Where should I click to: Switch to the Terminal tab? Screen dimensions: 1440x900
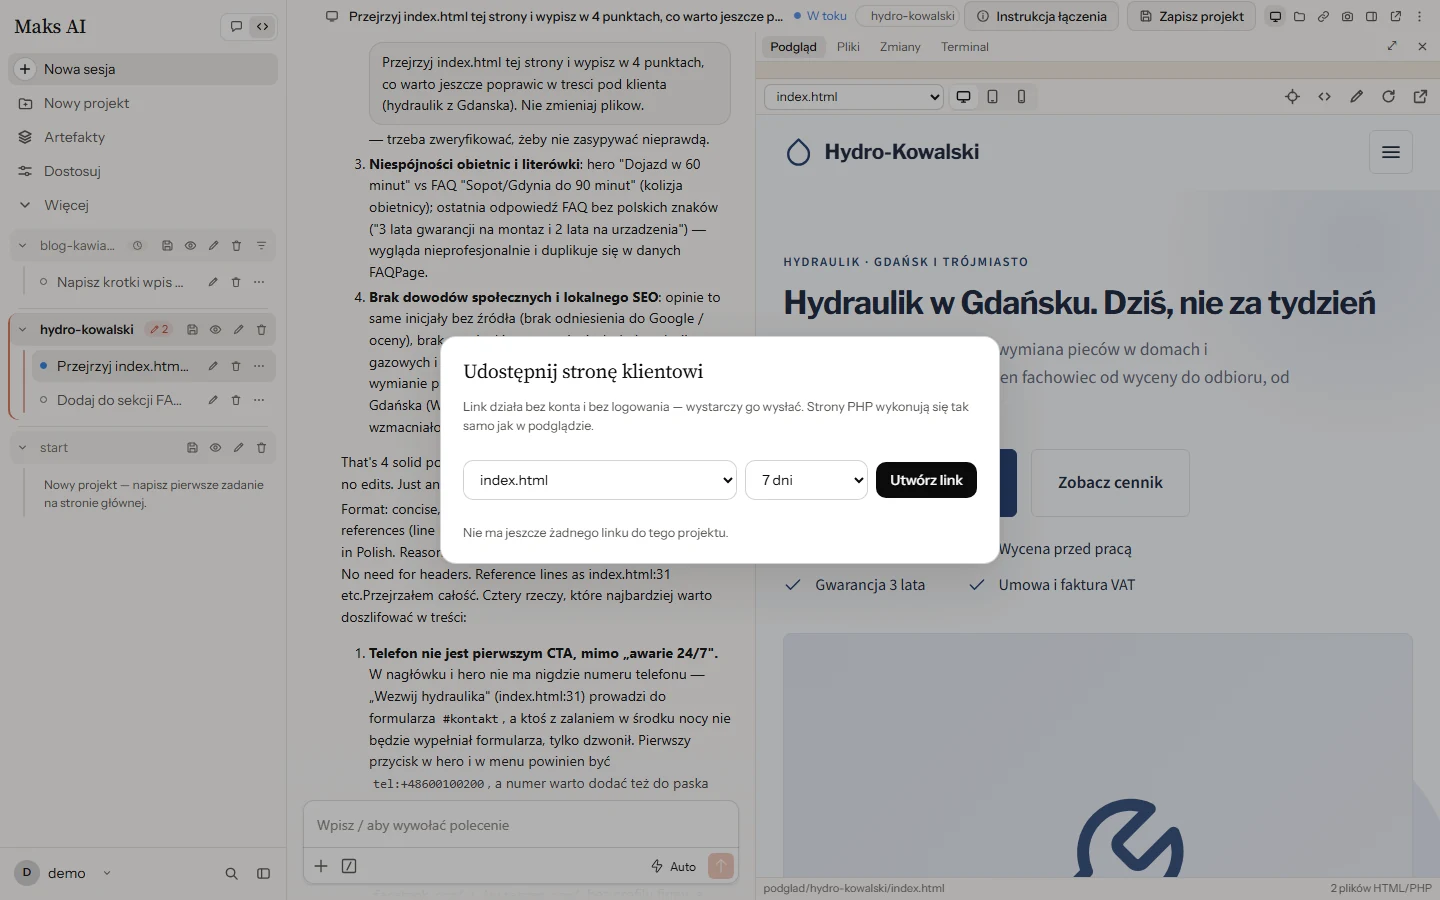(964, 47)
